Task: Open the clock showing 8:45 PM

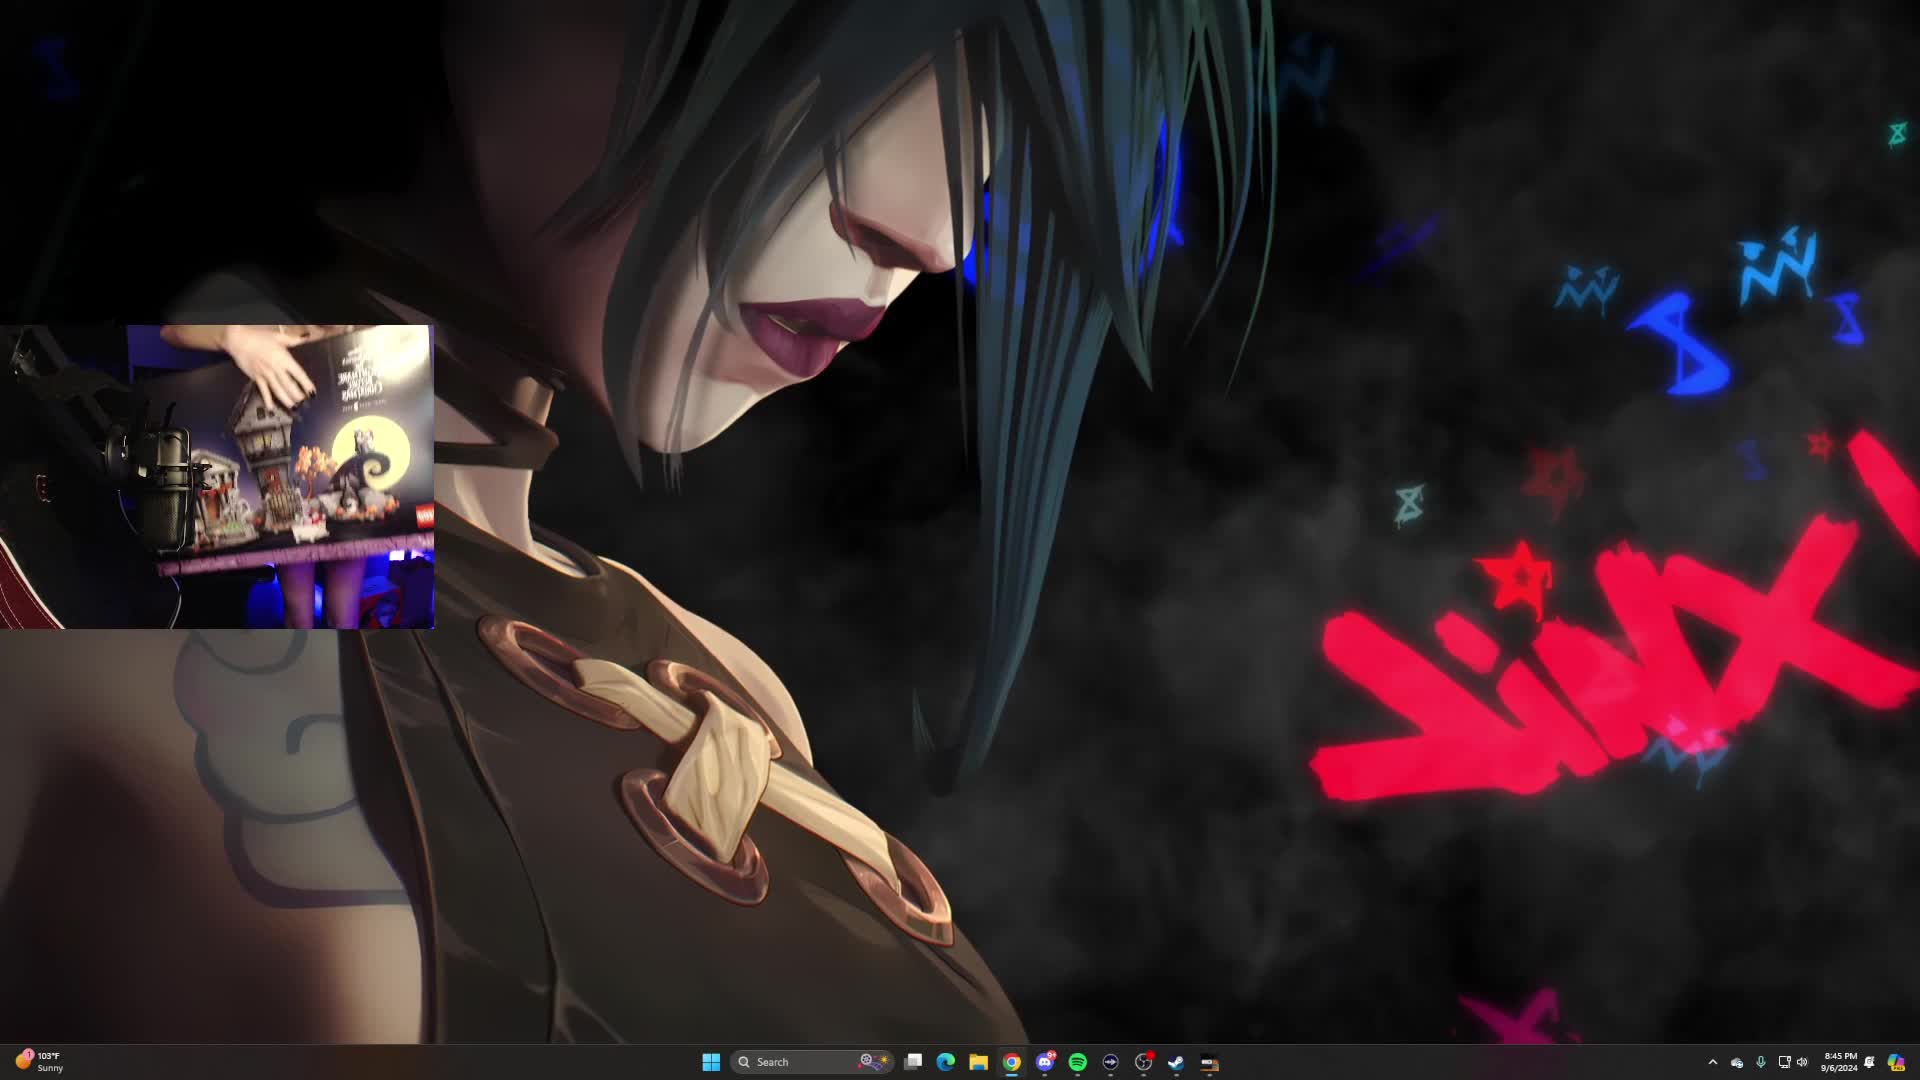Action: 1840,1062
